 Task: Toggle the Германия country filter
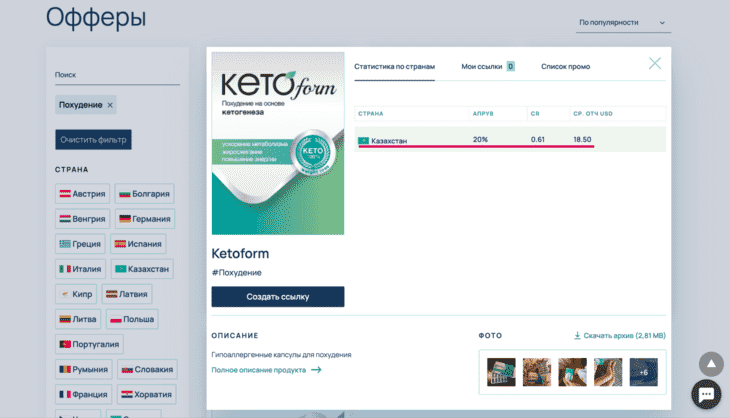[145, 219]
